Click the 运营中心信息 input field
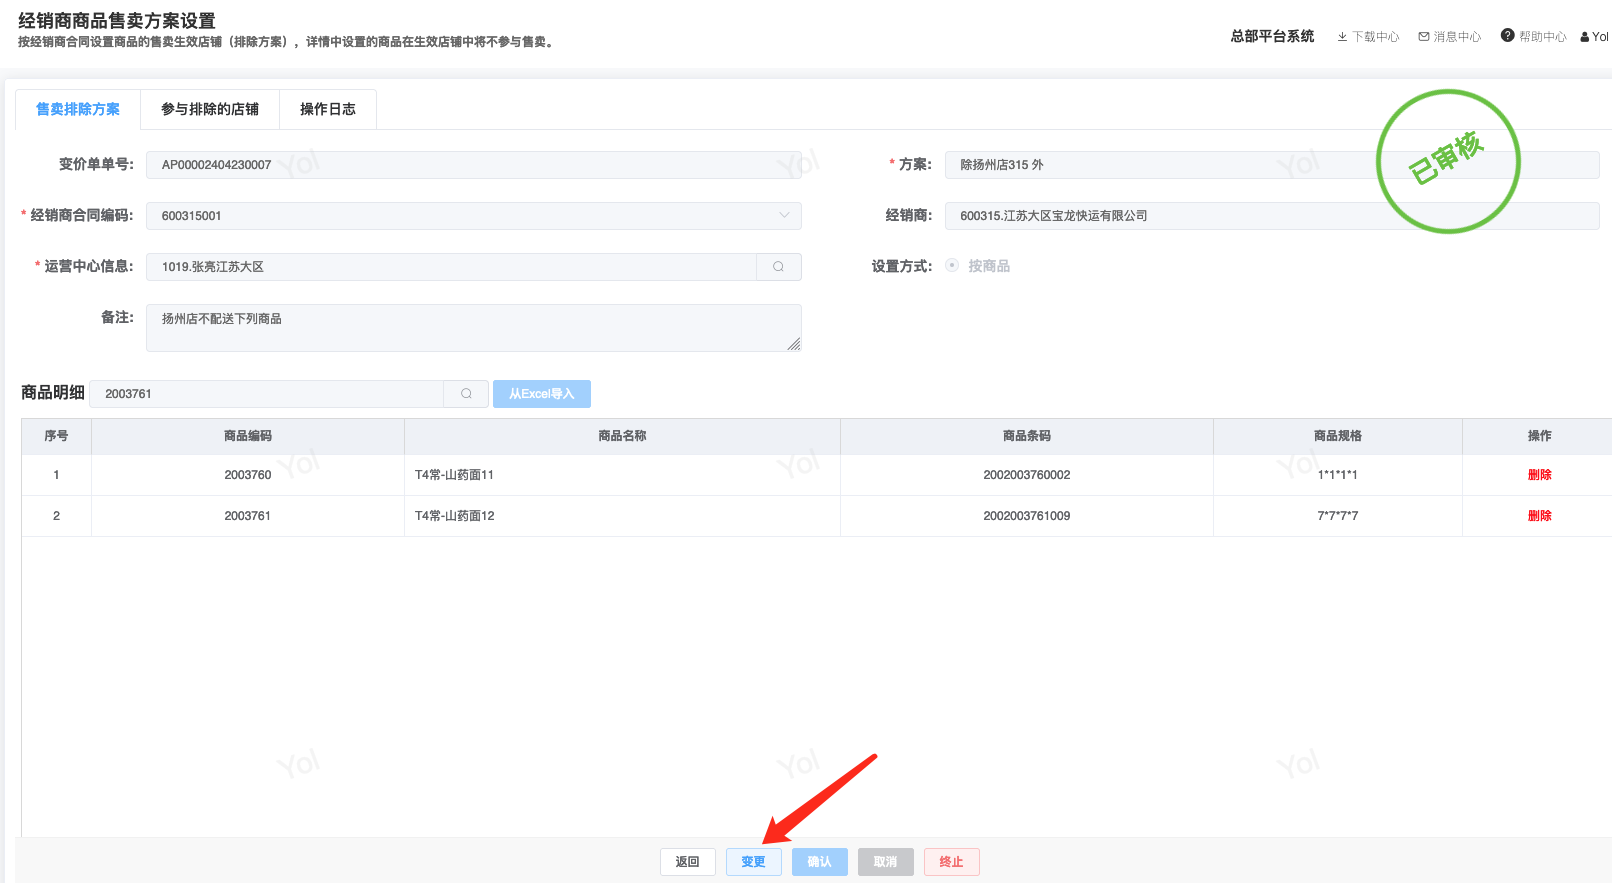 click(x=452, y=267)
